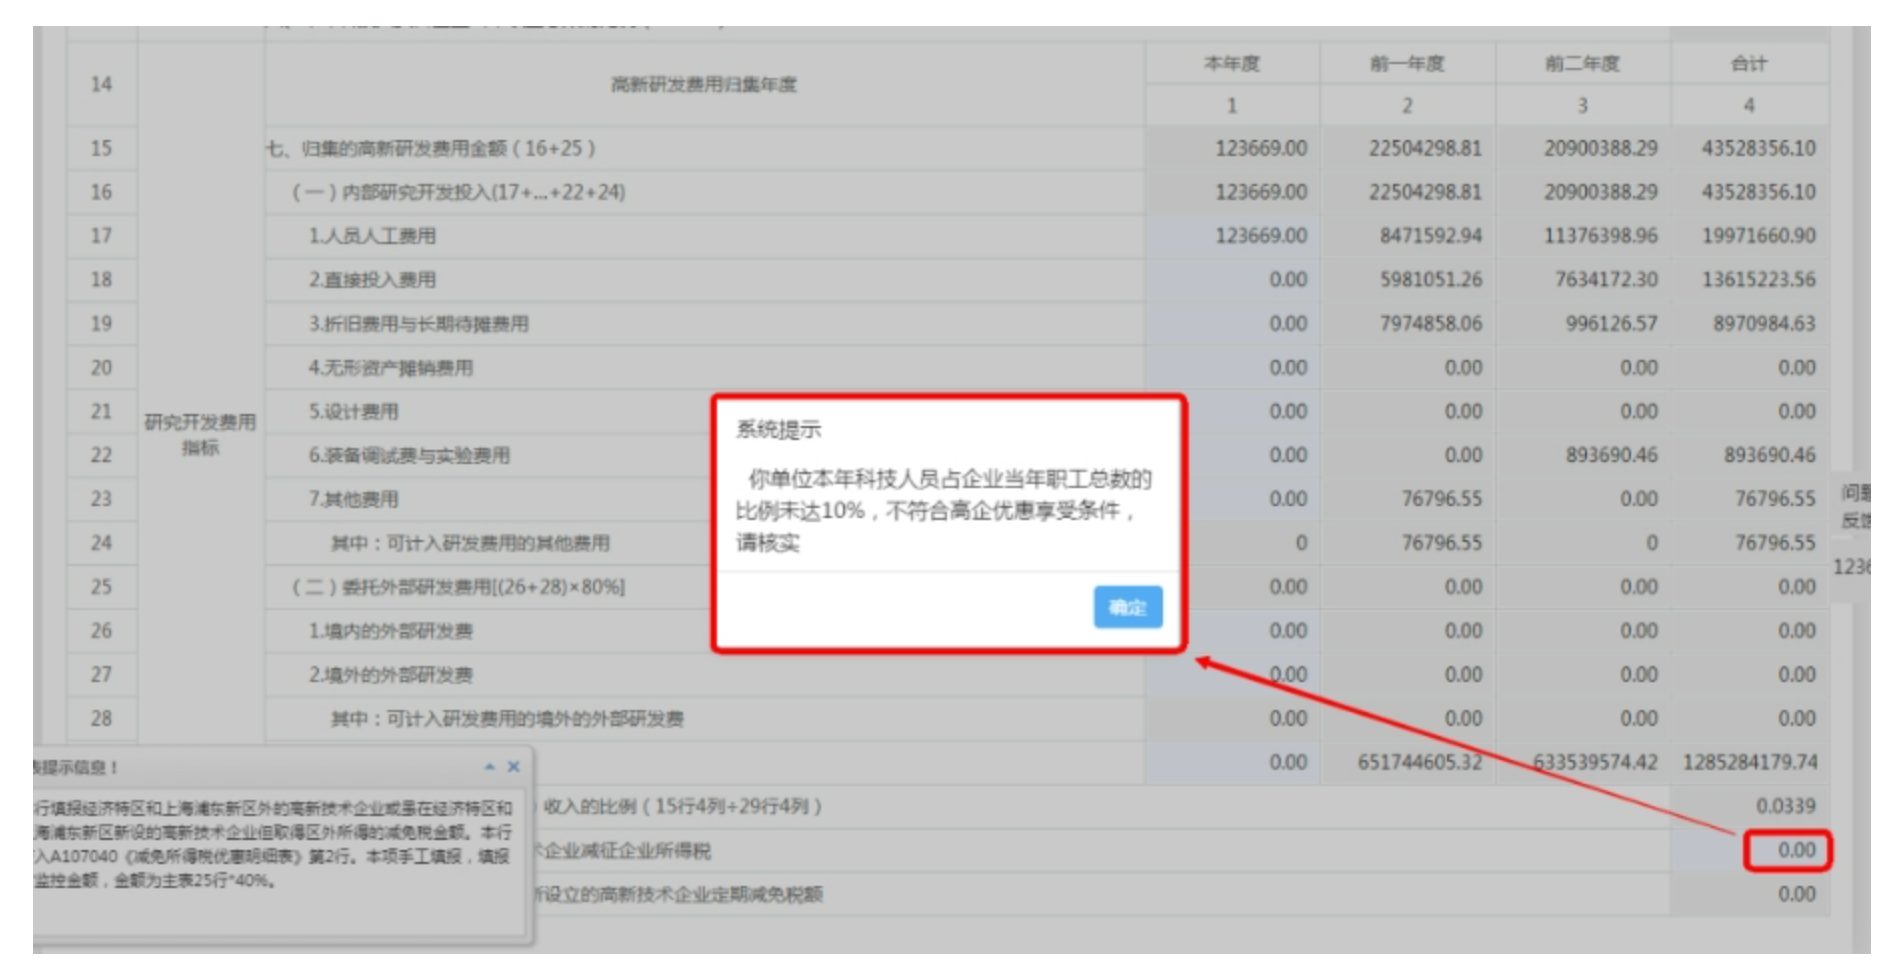The width and height of the screenshot is (1883, 965).
Task: Click 高新研发费用归集年度 header cell
Action: 704,84
